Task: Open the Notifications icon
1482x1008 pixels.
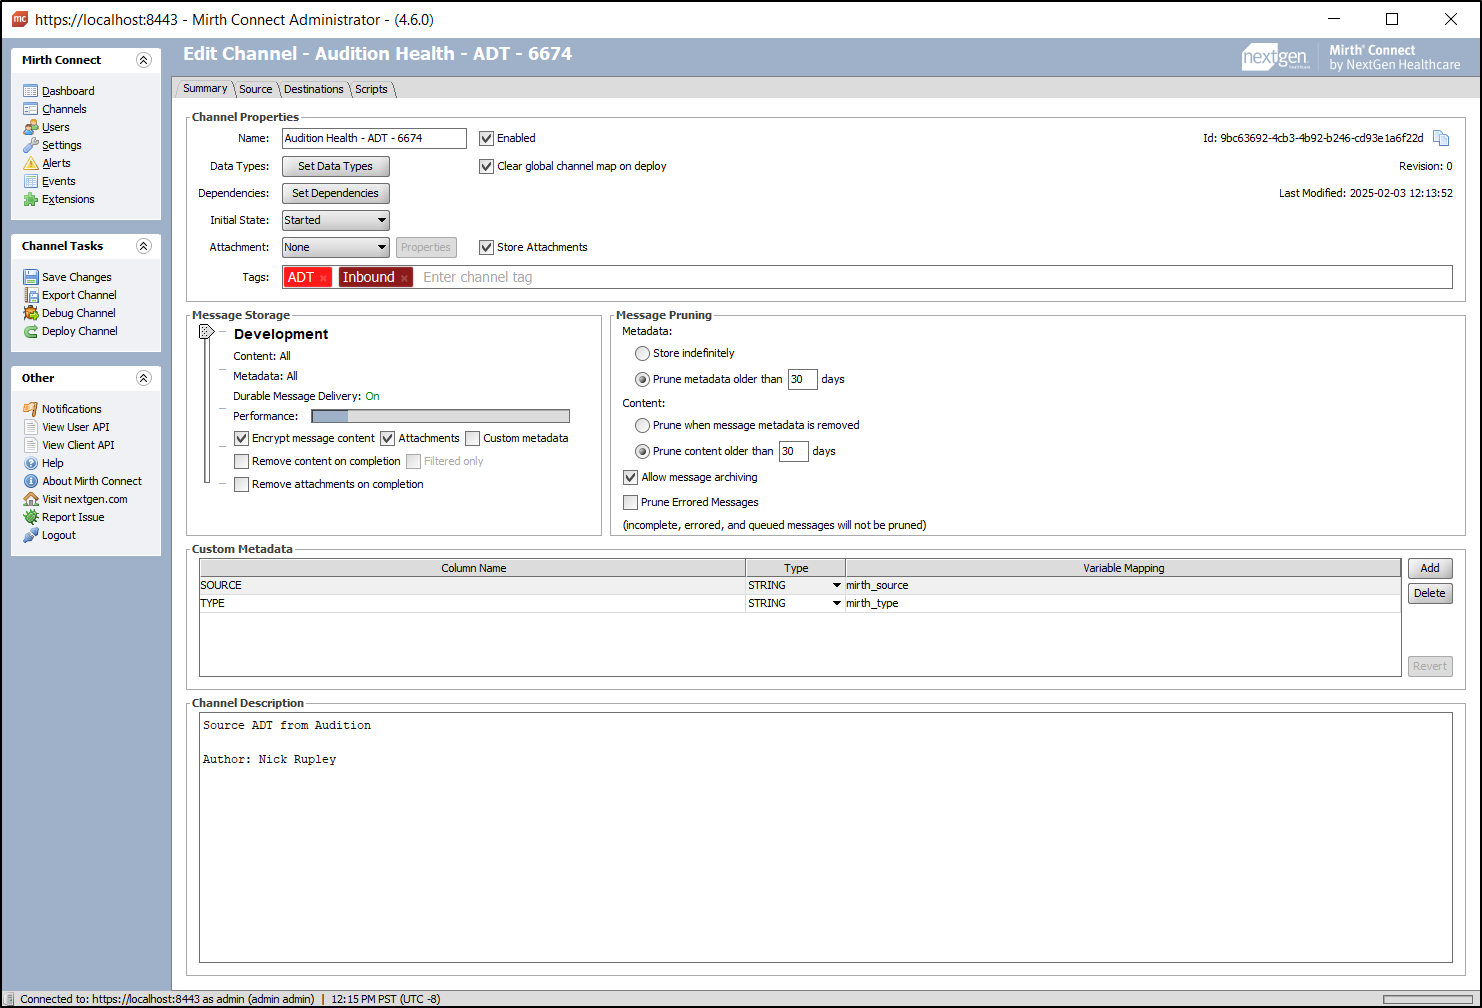Action: (31, 409)
